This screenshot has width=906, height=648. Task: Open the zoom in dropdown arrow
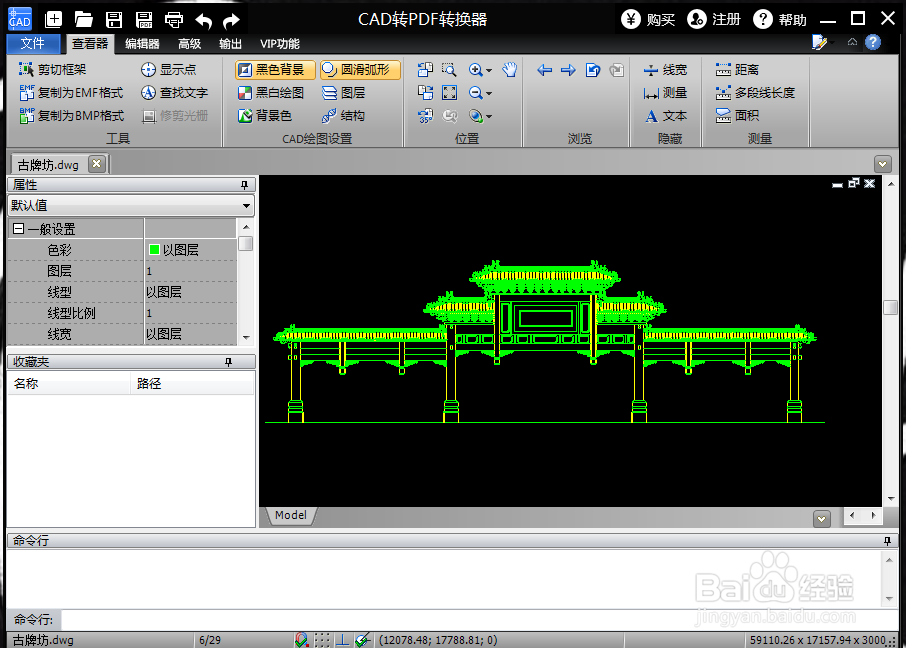489,71
